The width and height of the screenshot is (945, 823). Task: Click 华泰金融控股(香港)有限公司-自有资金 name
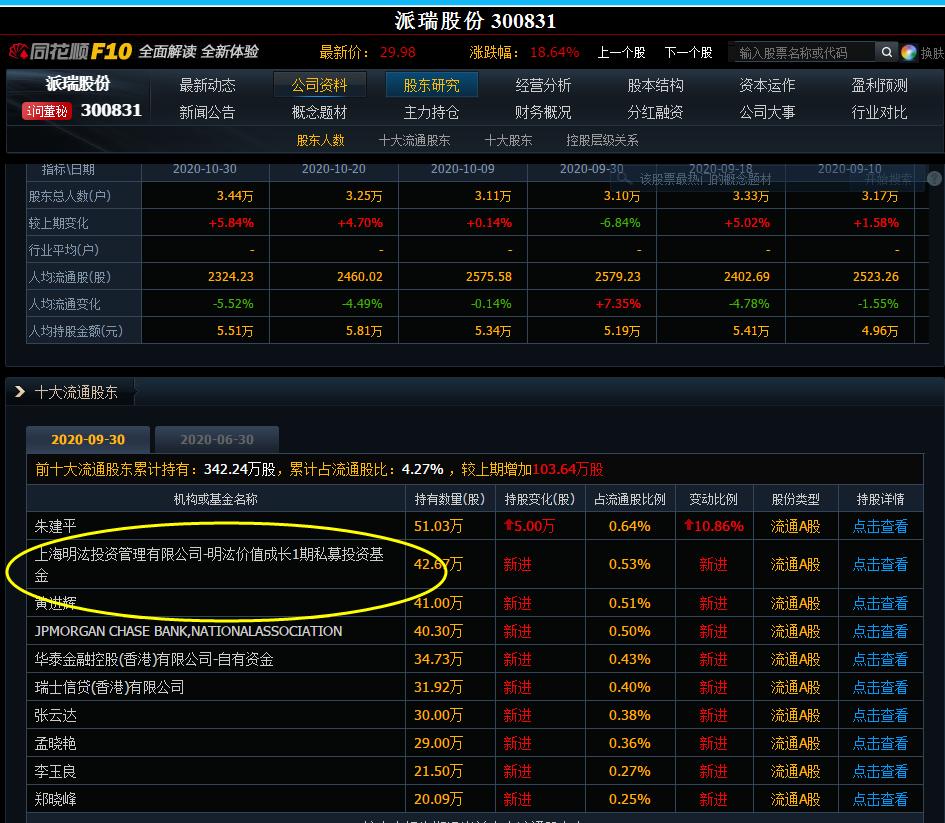[154, 659]
